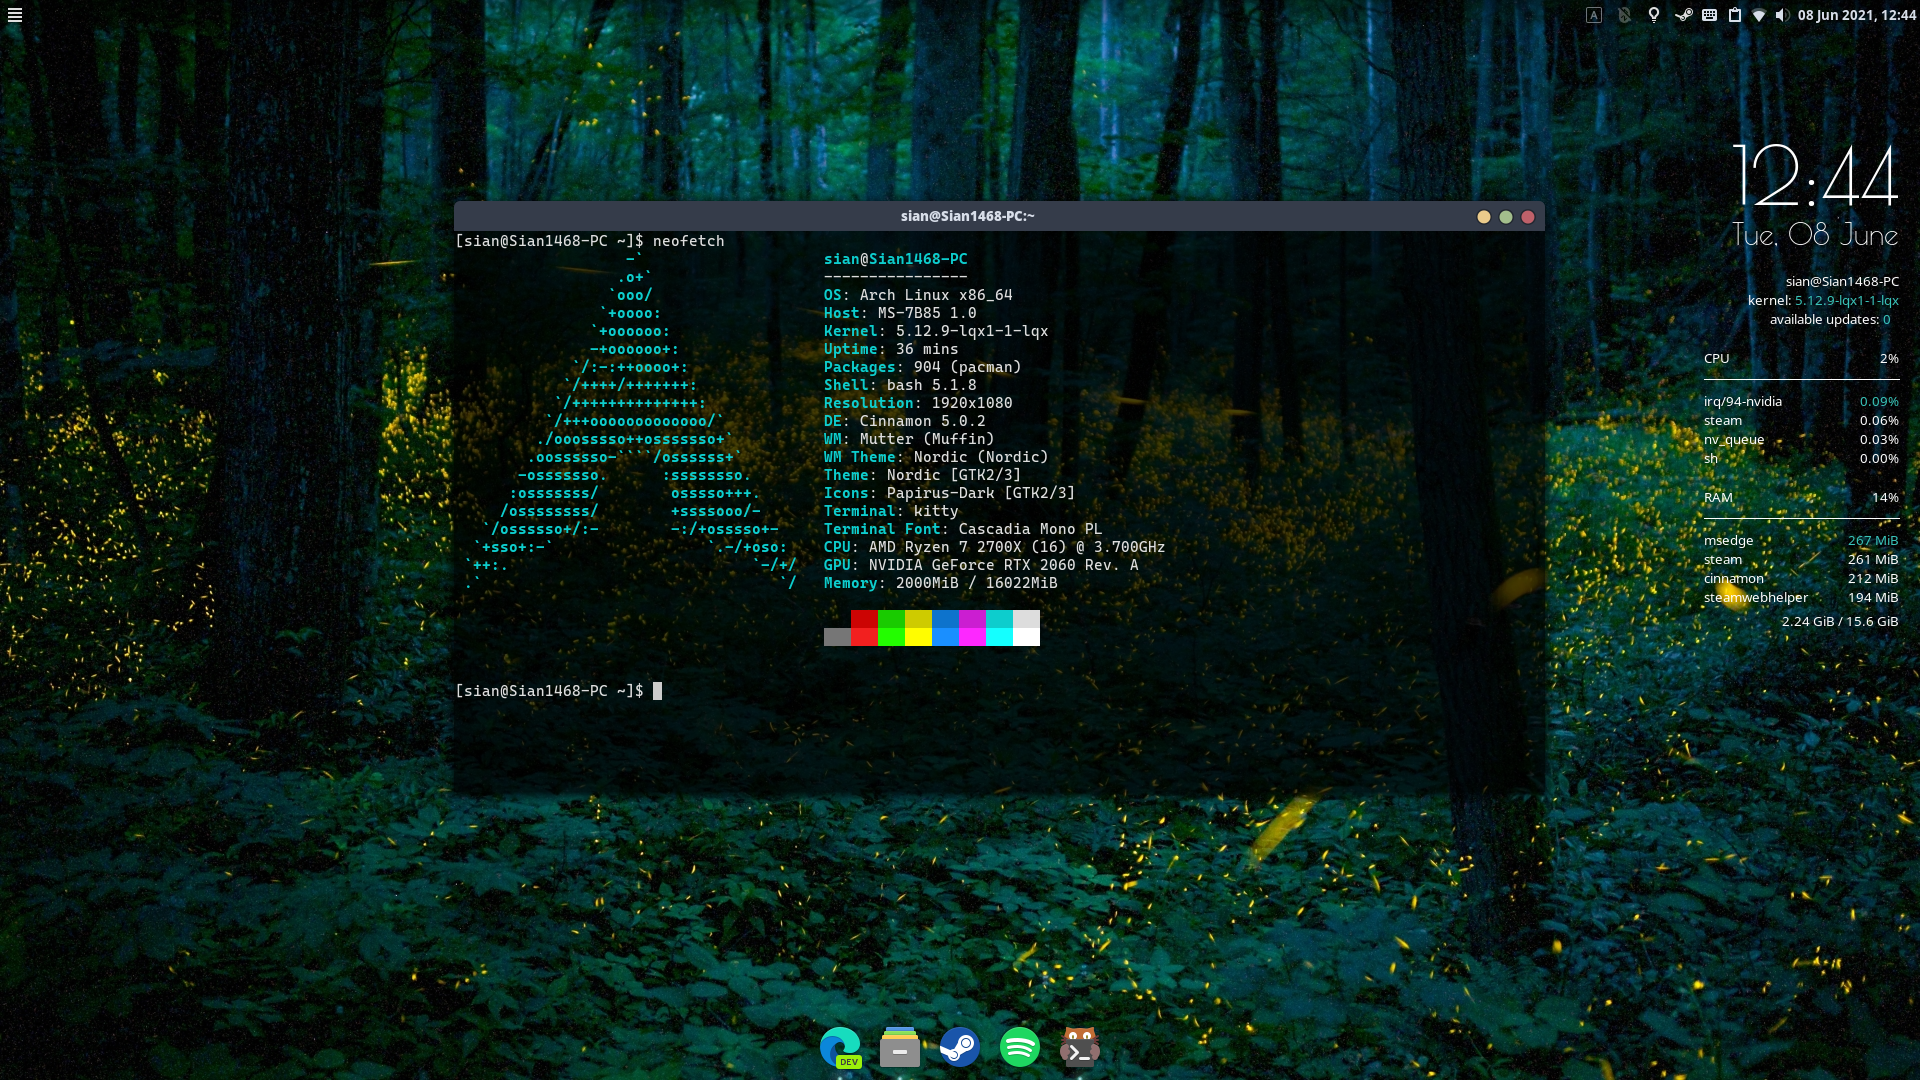The width and height of the screenshot is (1920, 1080).
Task: Click the 'Tue, 08 June' desktop date
Action: click(1815, 235)
